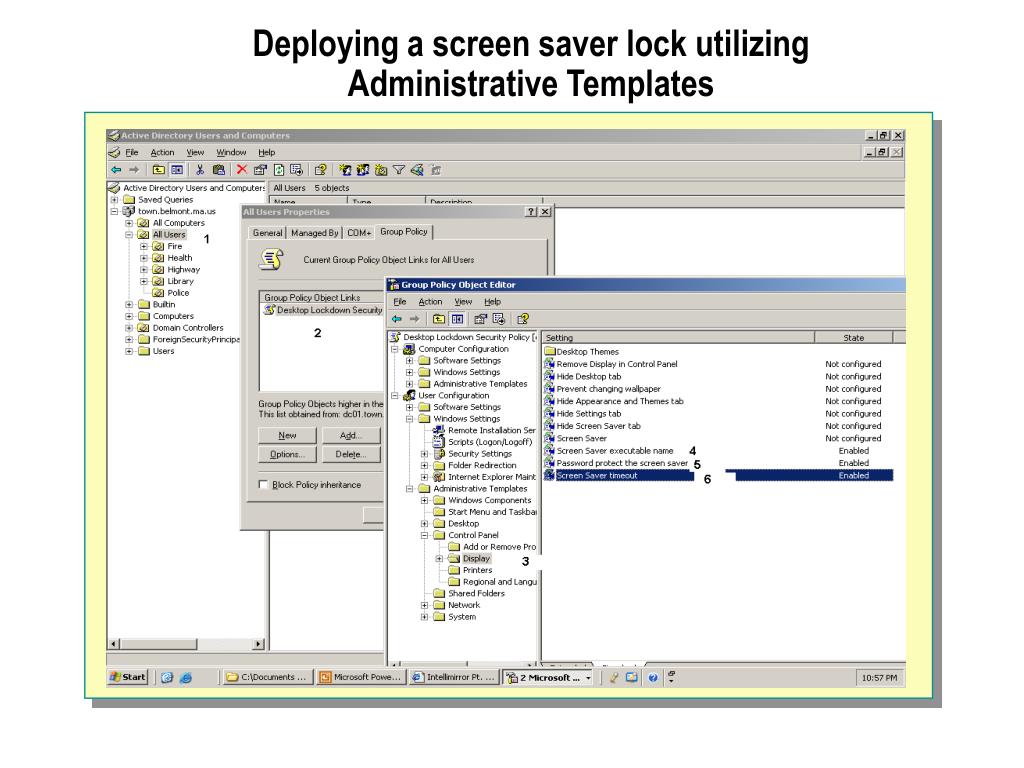Click Back arrow in Group Policy Object Editor
Screen dimensions: 1024x768
coord(396,319)
